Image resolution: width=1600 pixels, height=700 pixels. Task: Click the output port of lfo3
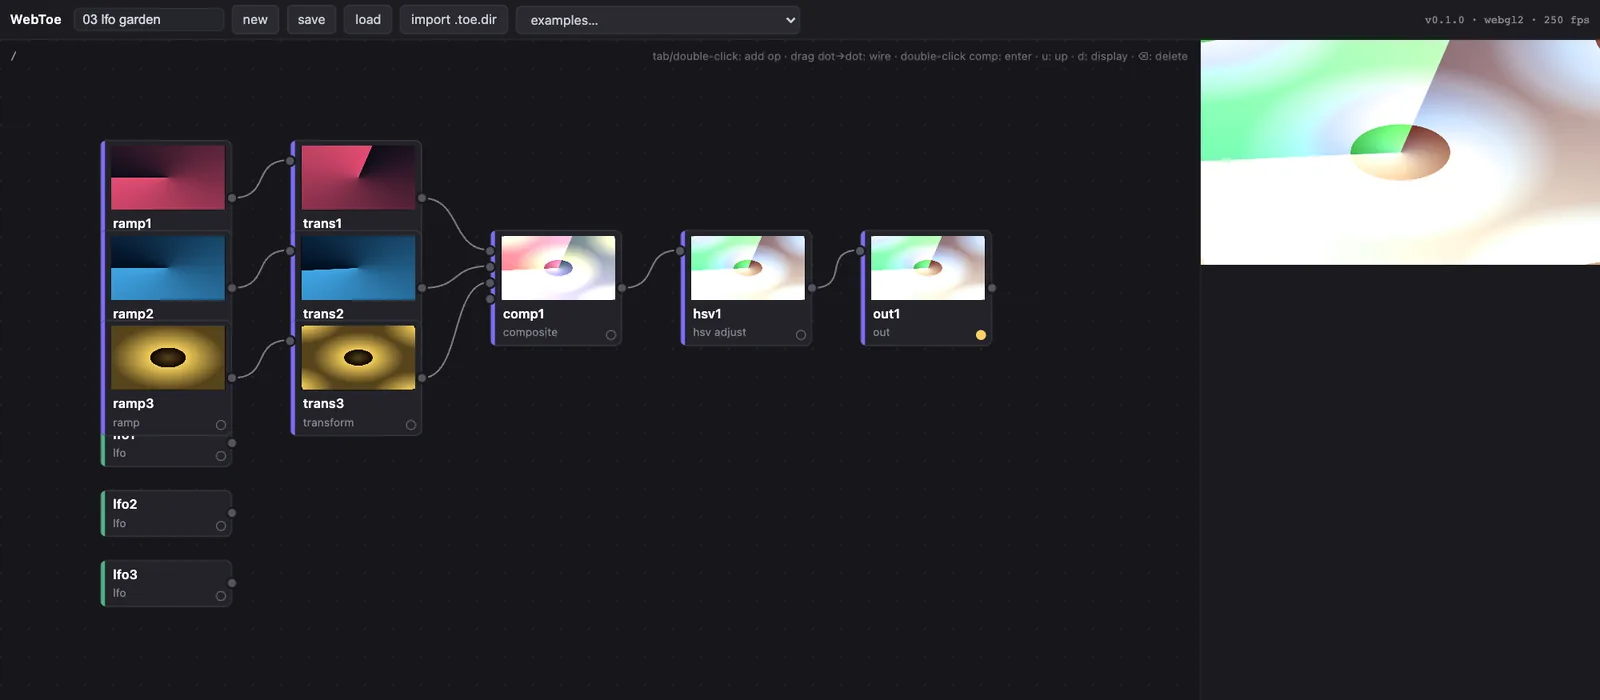(x=232, y=583)
